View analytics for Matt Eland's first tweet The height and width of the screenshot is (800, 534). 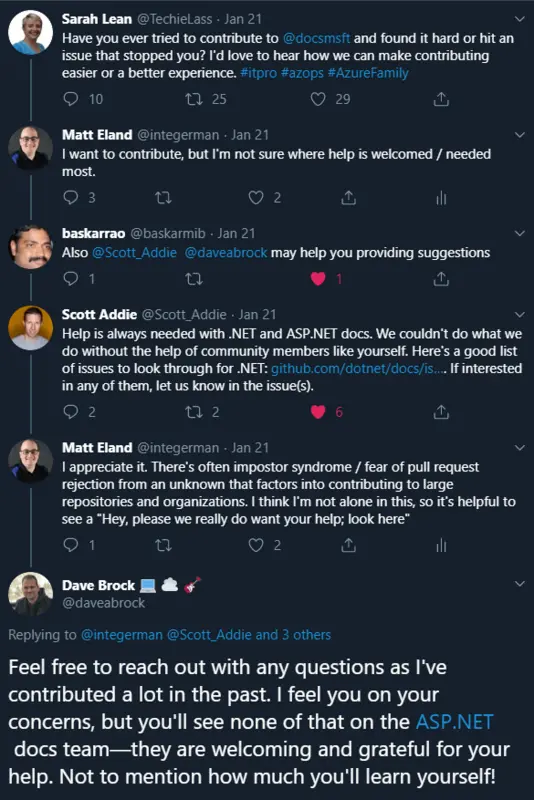click(x=441, y=197)
